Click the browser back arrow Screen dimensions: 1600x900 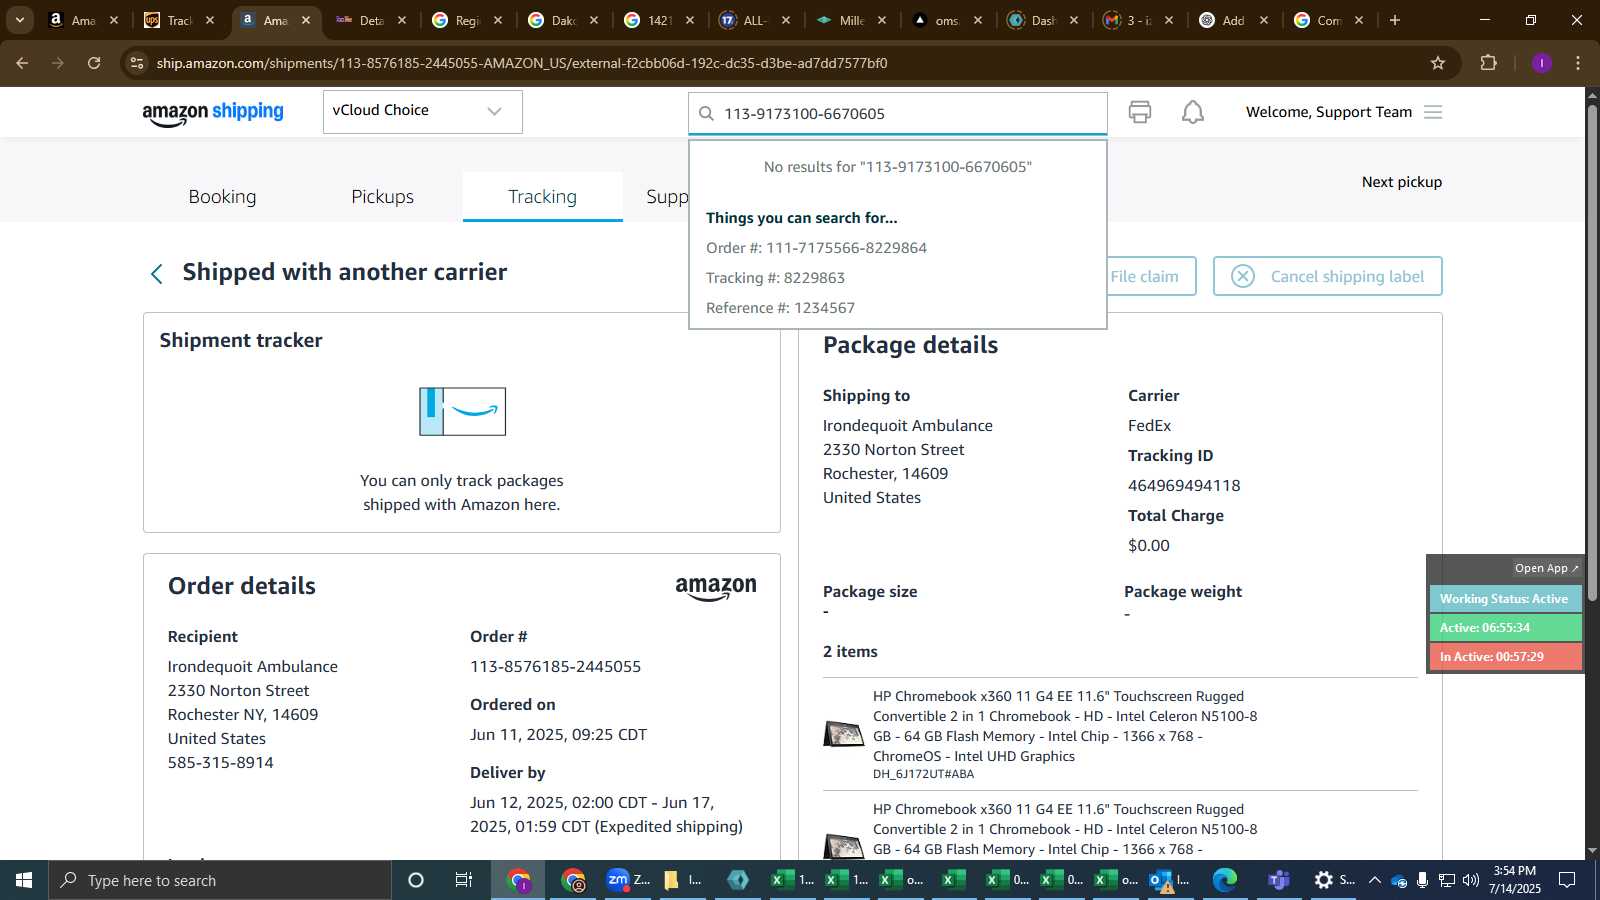pyautogui.click(x=22, y=63)
